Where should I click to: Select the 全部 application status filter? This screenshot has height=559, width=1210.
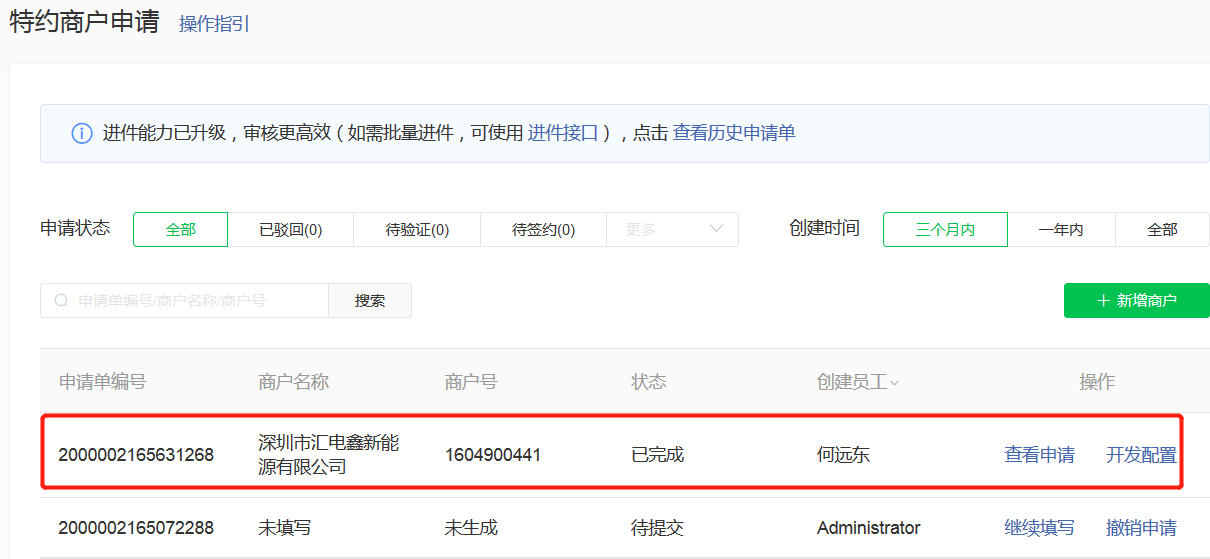[180, 229]
